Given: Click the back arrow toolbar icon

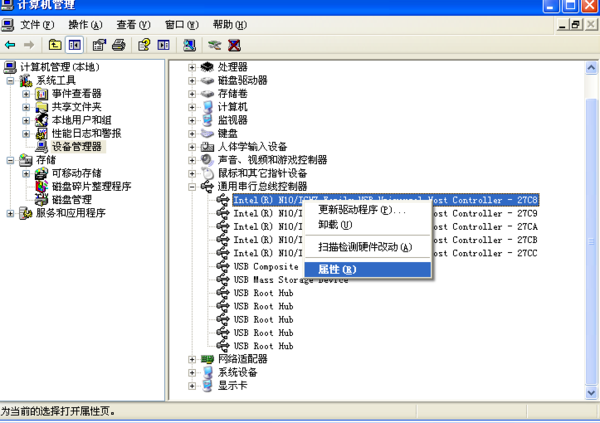Looking at the screenshot, I should 10,45.
